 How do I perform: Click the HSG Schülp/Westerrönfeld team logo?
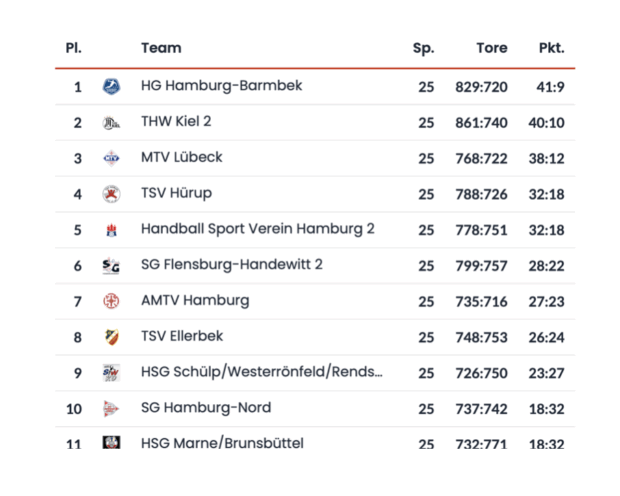pos(111,373)
